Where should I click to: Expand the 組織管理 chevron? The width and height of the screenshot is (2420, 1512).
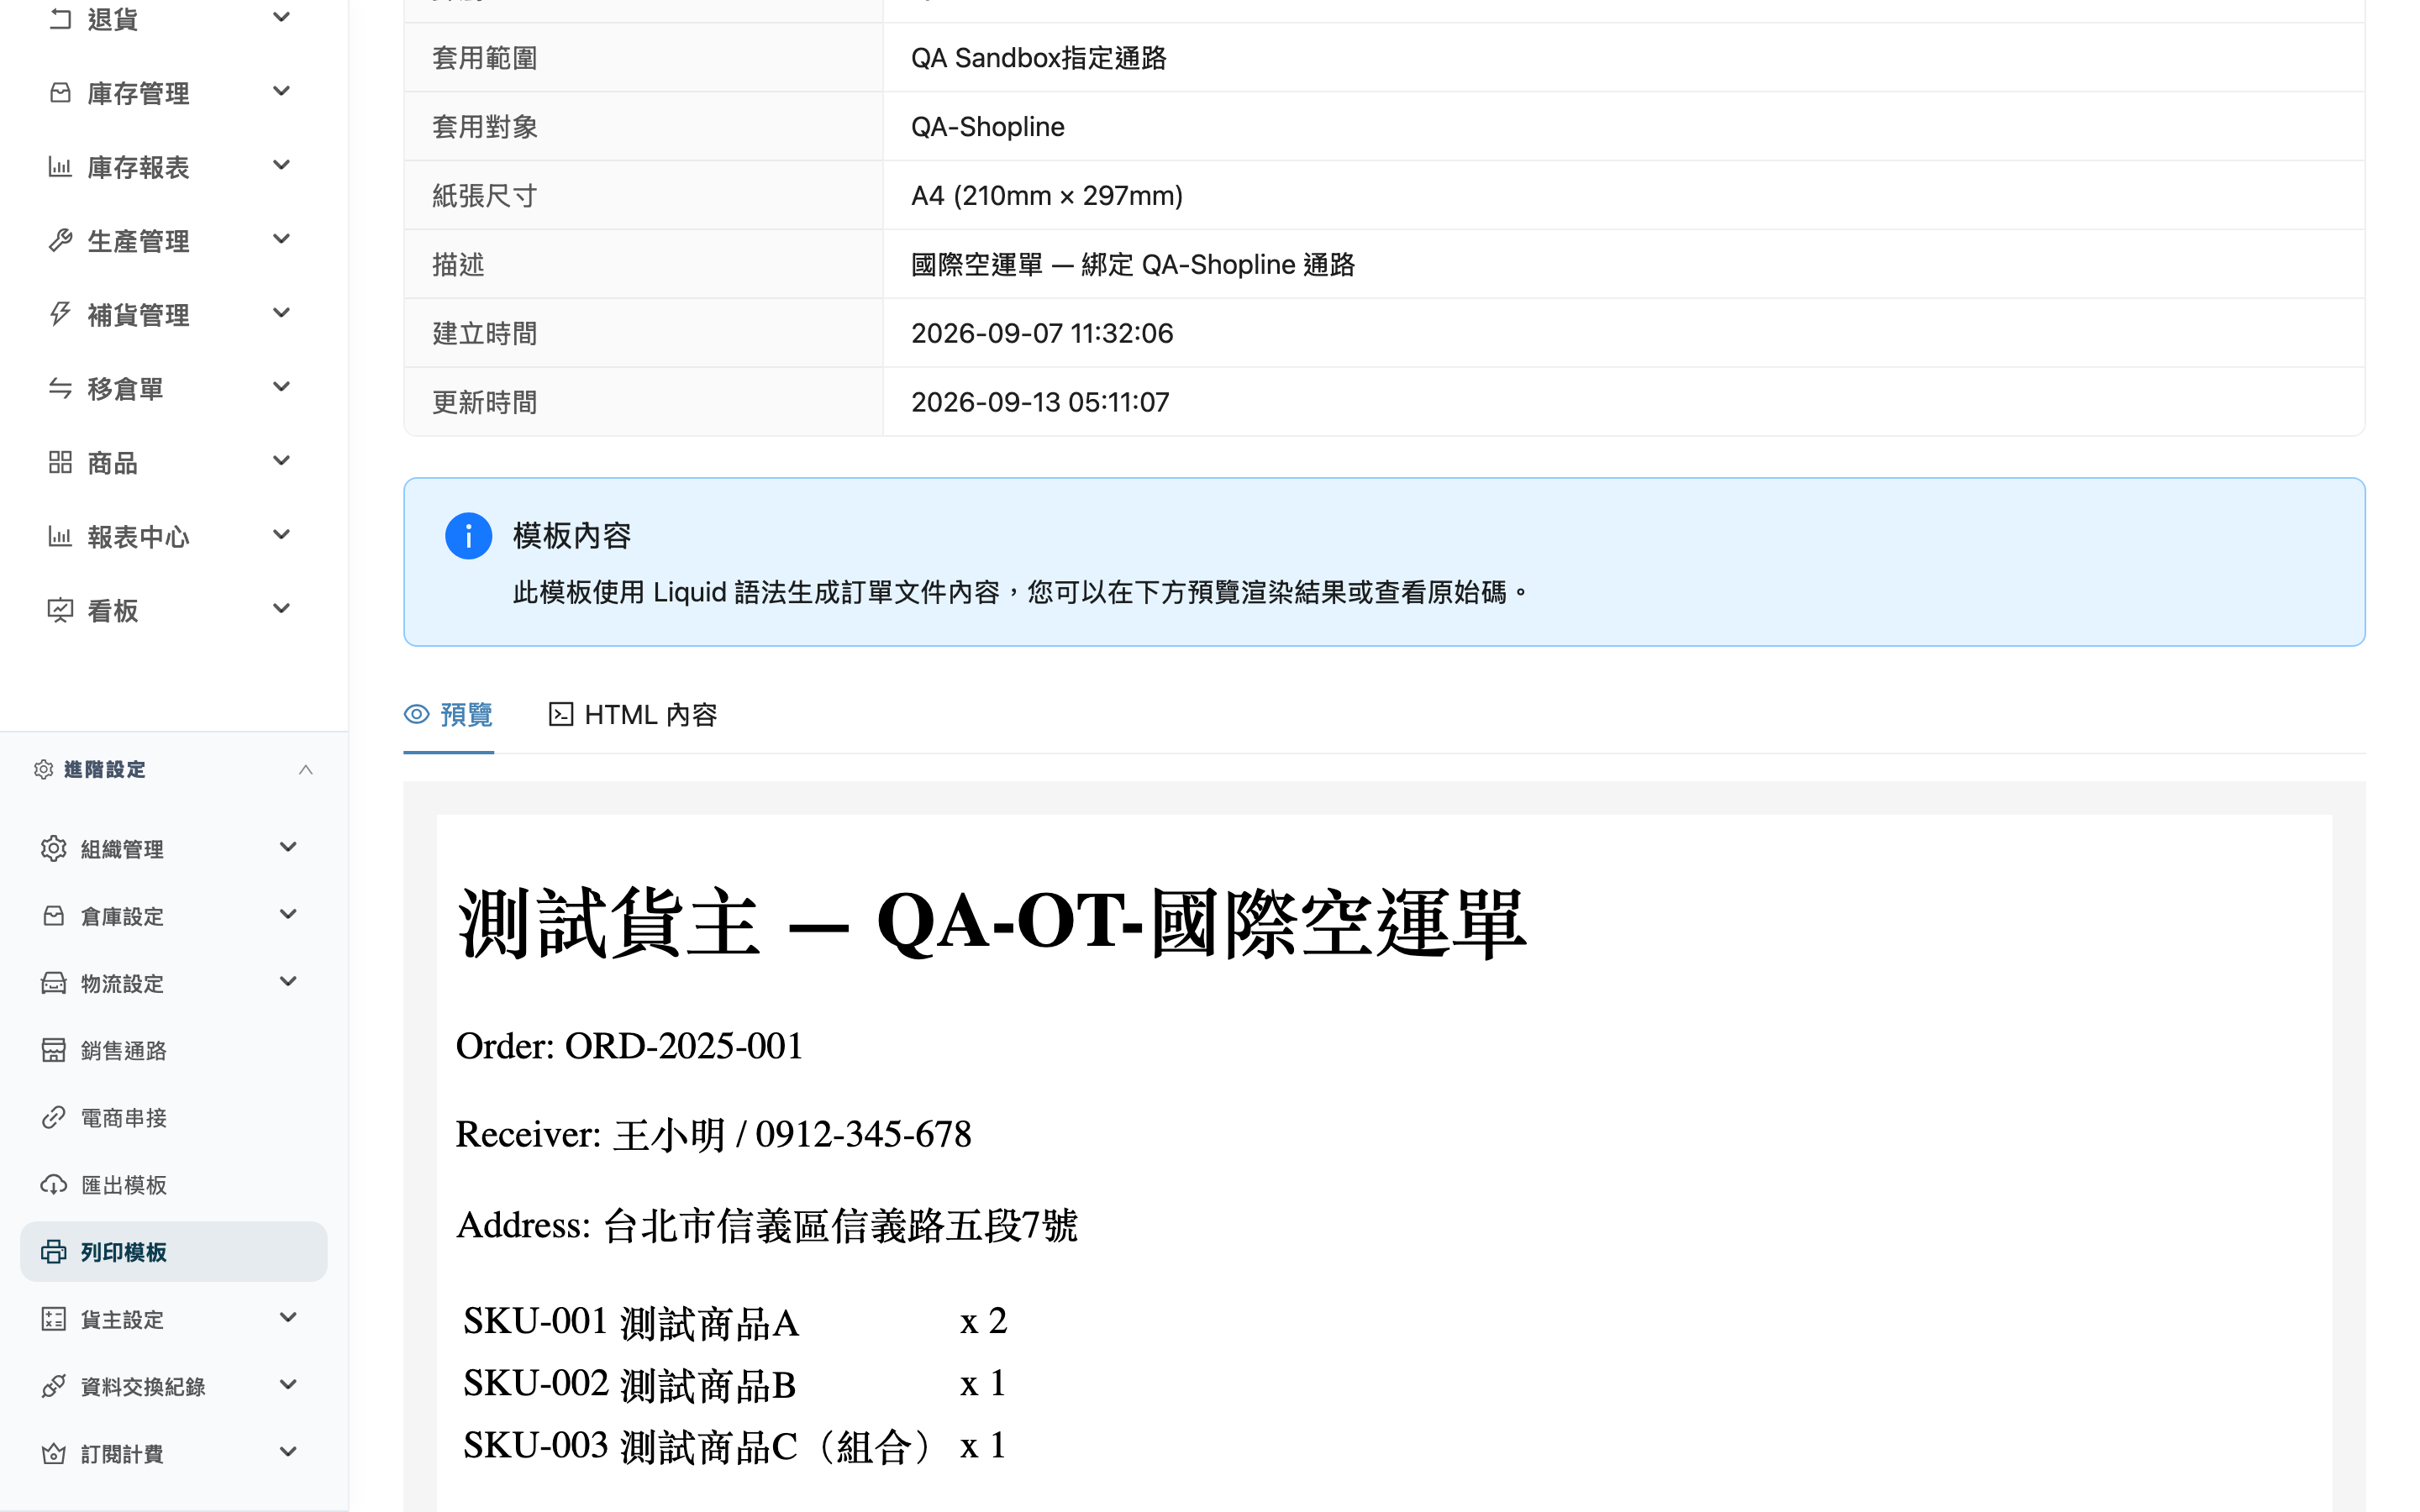click(x=288, y=848)
